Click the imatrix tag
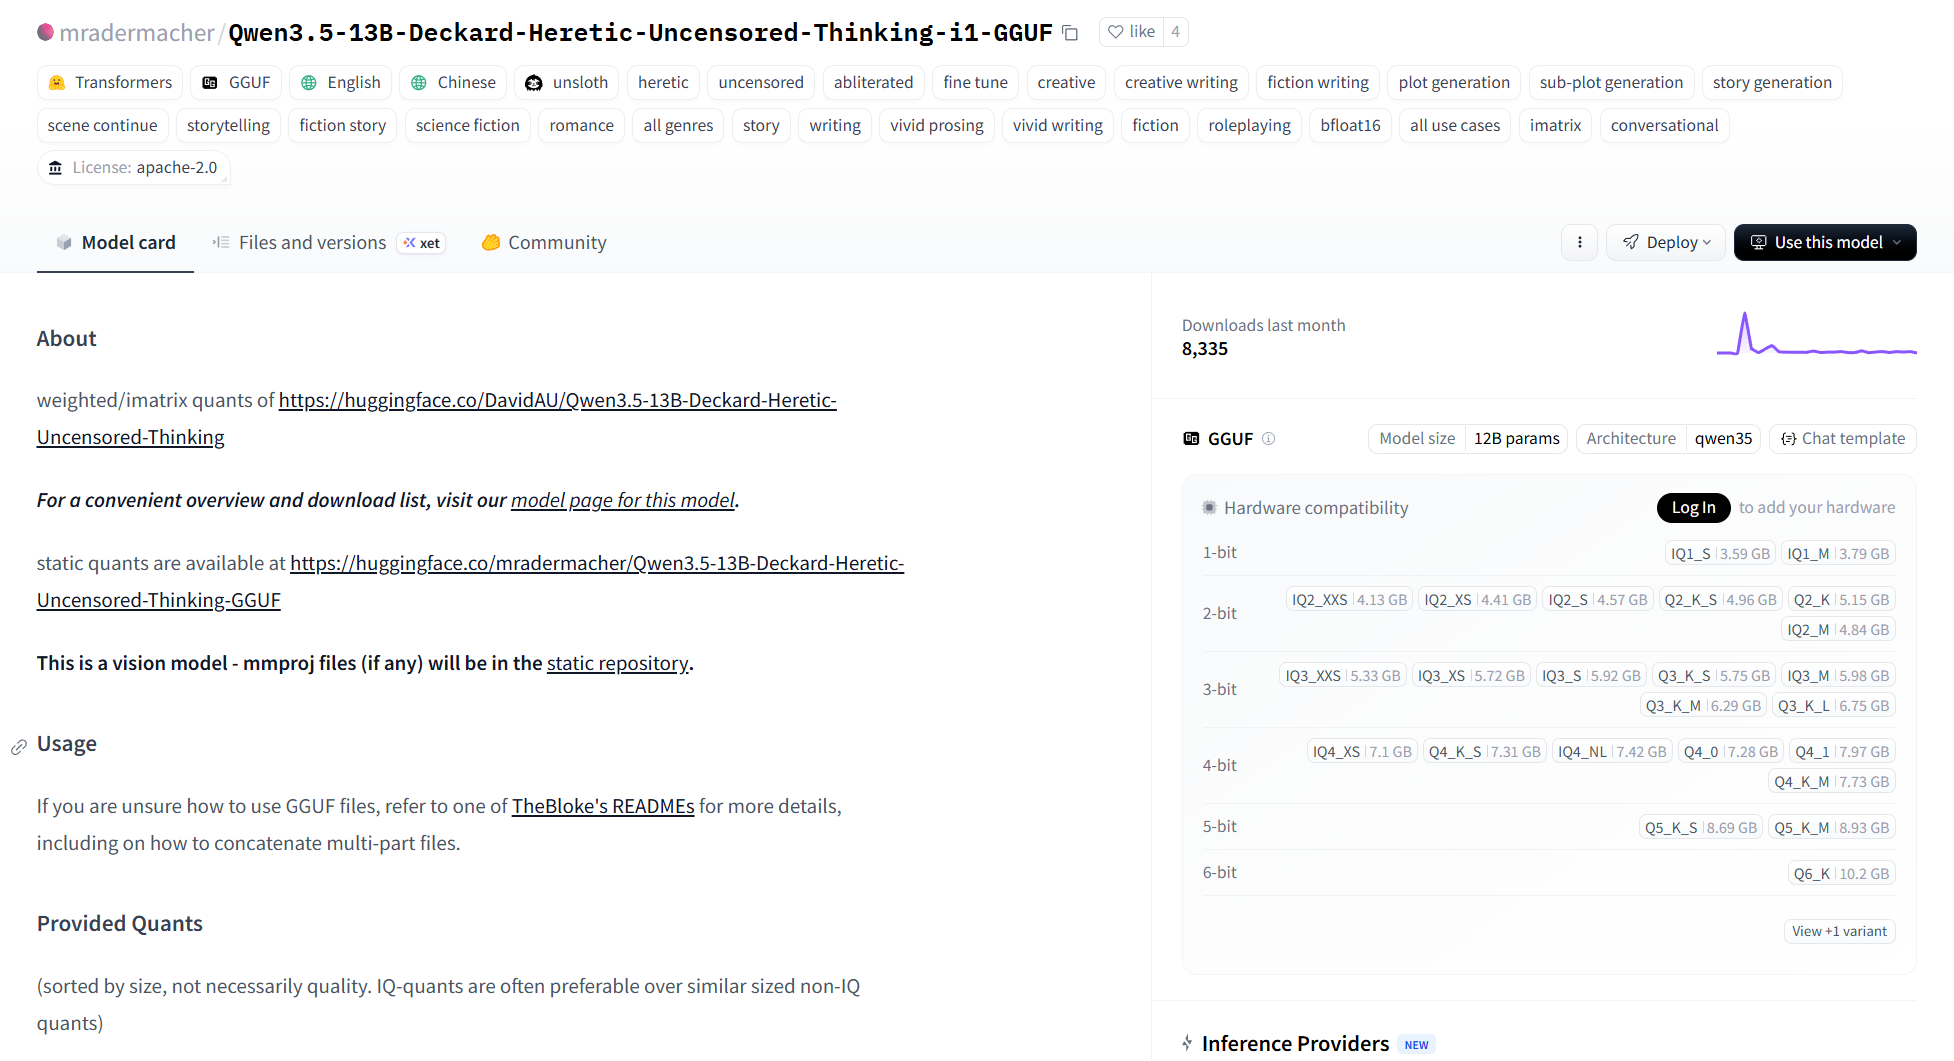This screenshot has width=1954, height=1061. pos(1555,125)
